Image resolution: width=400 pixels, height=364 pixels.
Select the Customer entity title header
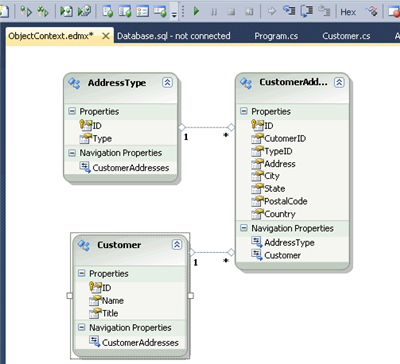pyautogui.click(x=119, y=245)
